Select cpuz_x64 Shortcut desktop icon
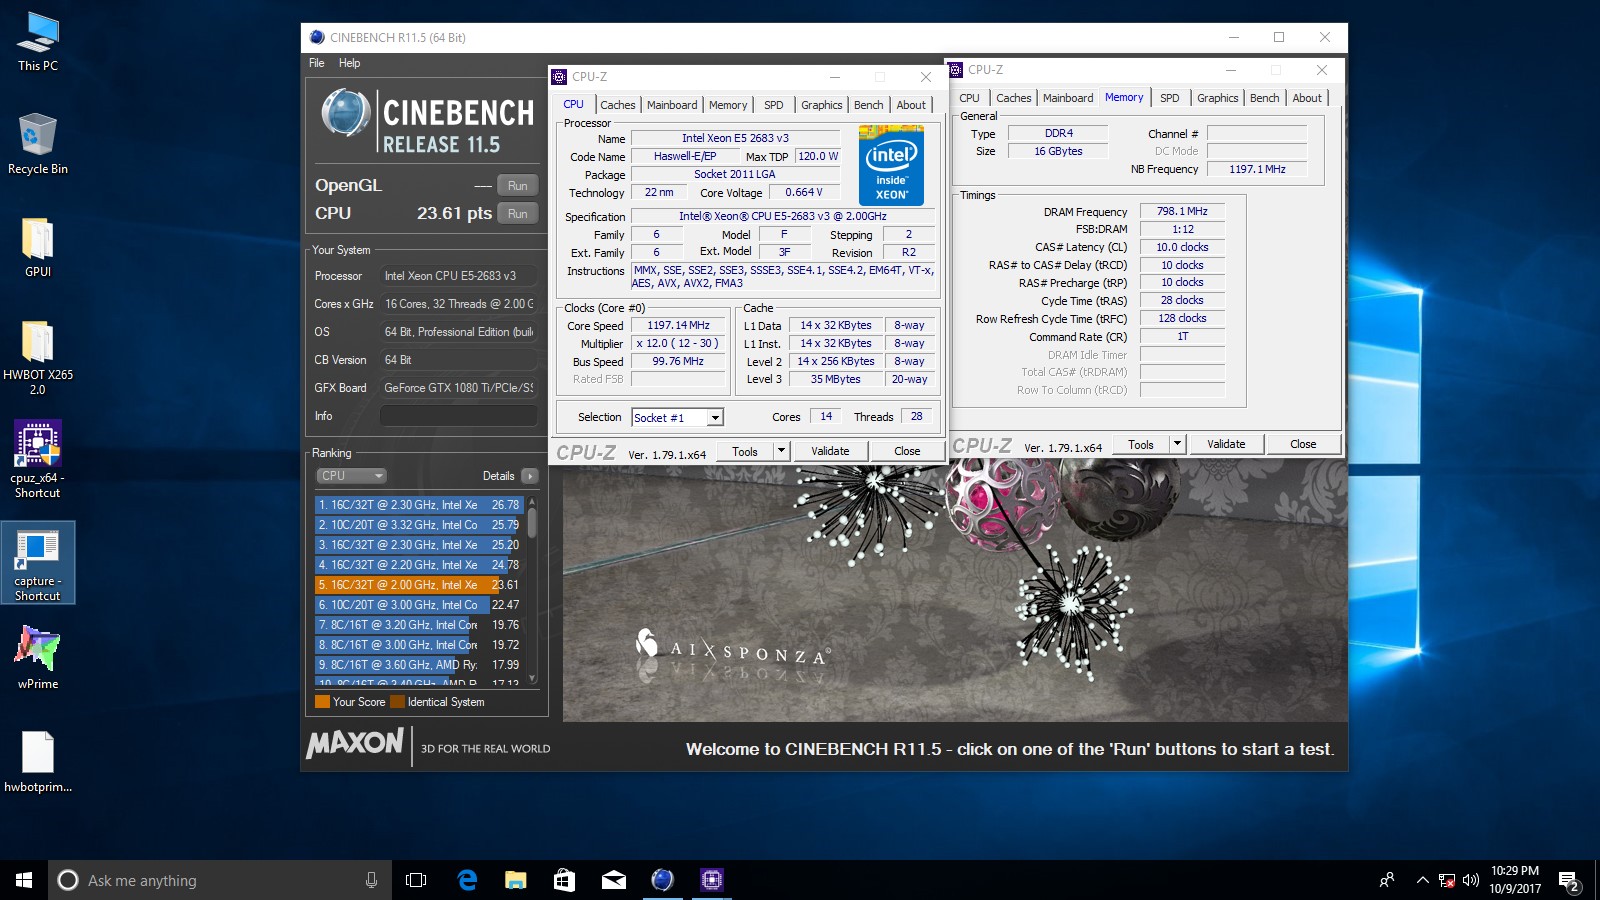The height and width of the screenshot is (900, 1600). pyautogui.click(x=38, y=459)
